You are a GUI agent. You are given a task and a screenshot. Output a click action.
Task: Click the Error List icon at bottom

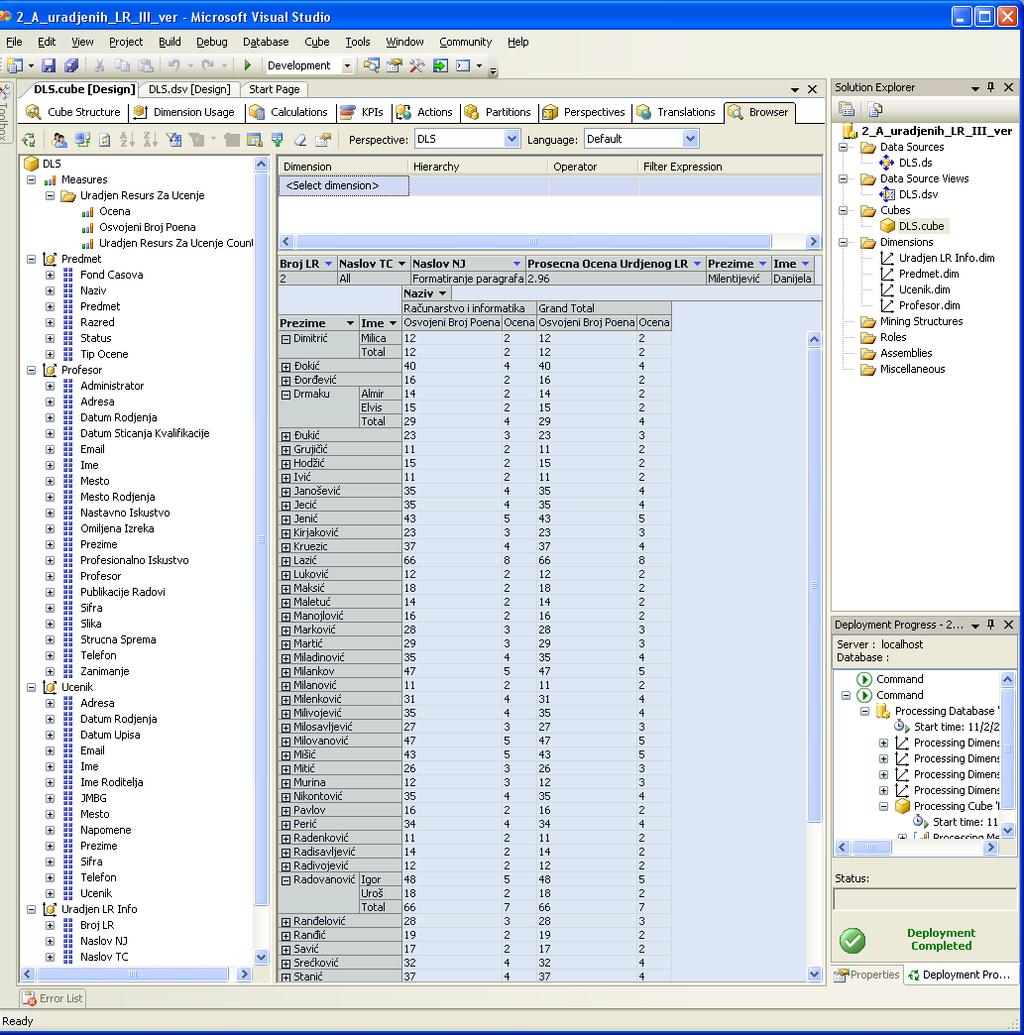coord(28,998)
